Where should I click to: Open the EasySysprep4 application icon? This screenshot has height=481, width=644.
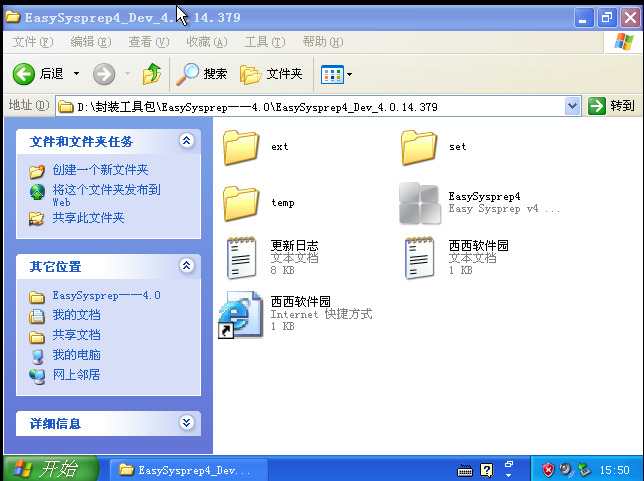[419, 204]
